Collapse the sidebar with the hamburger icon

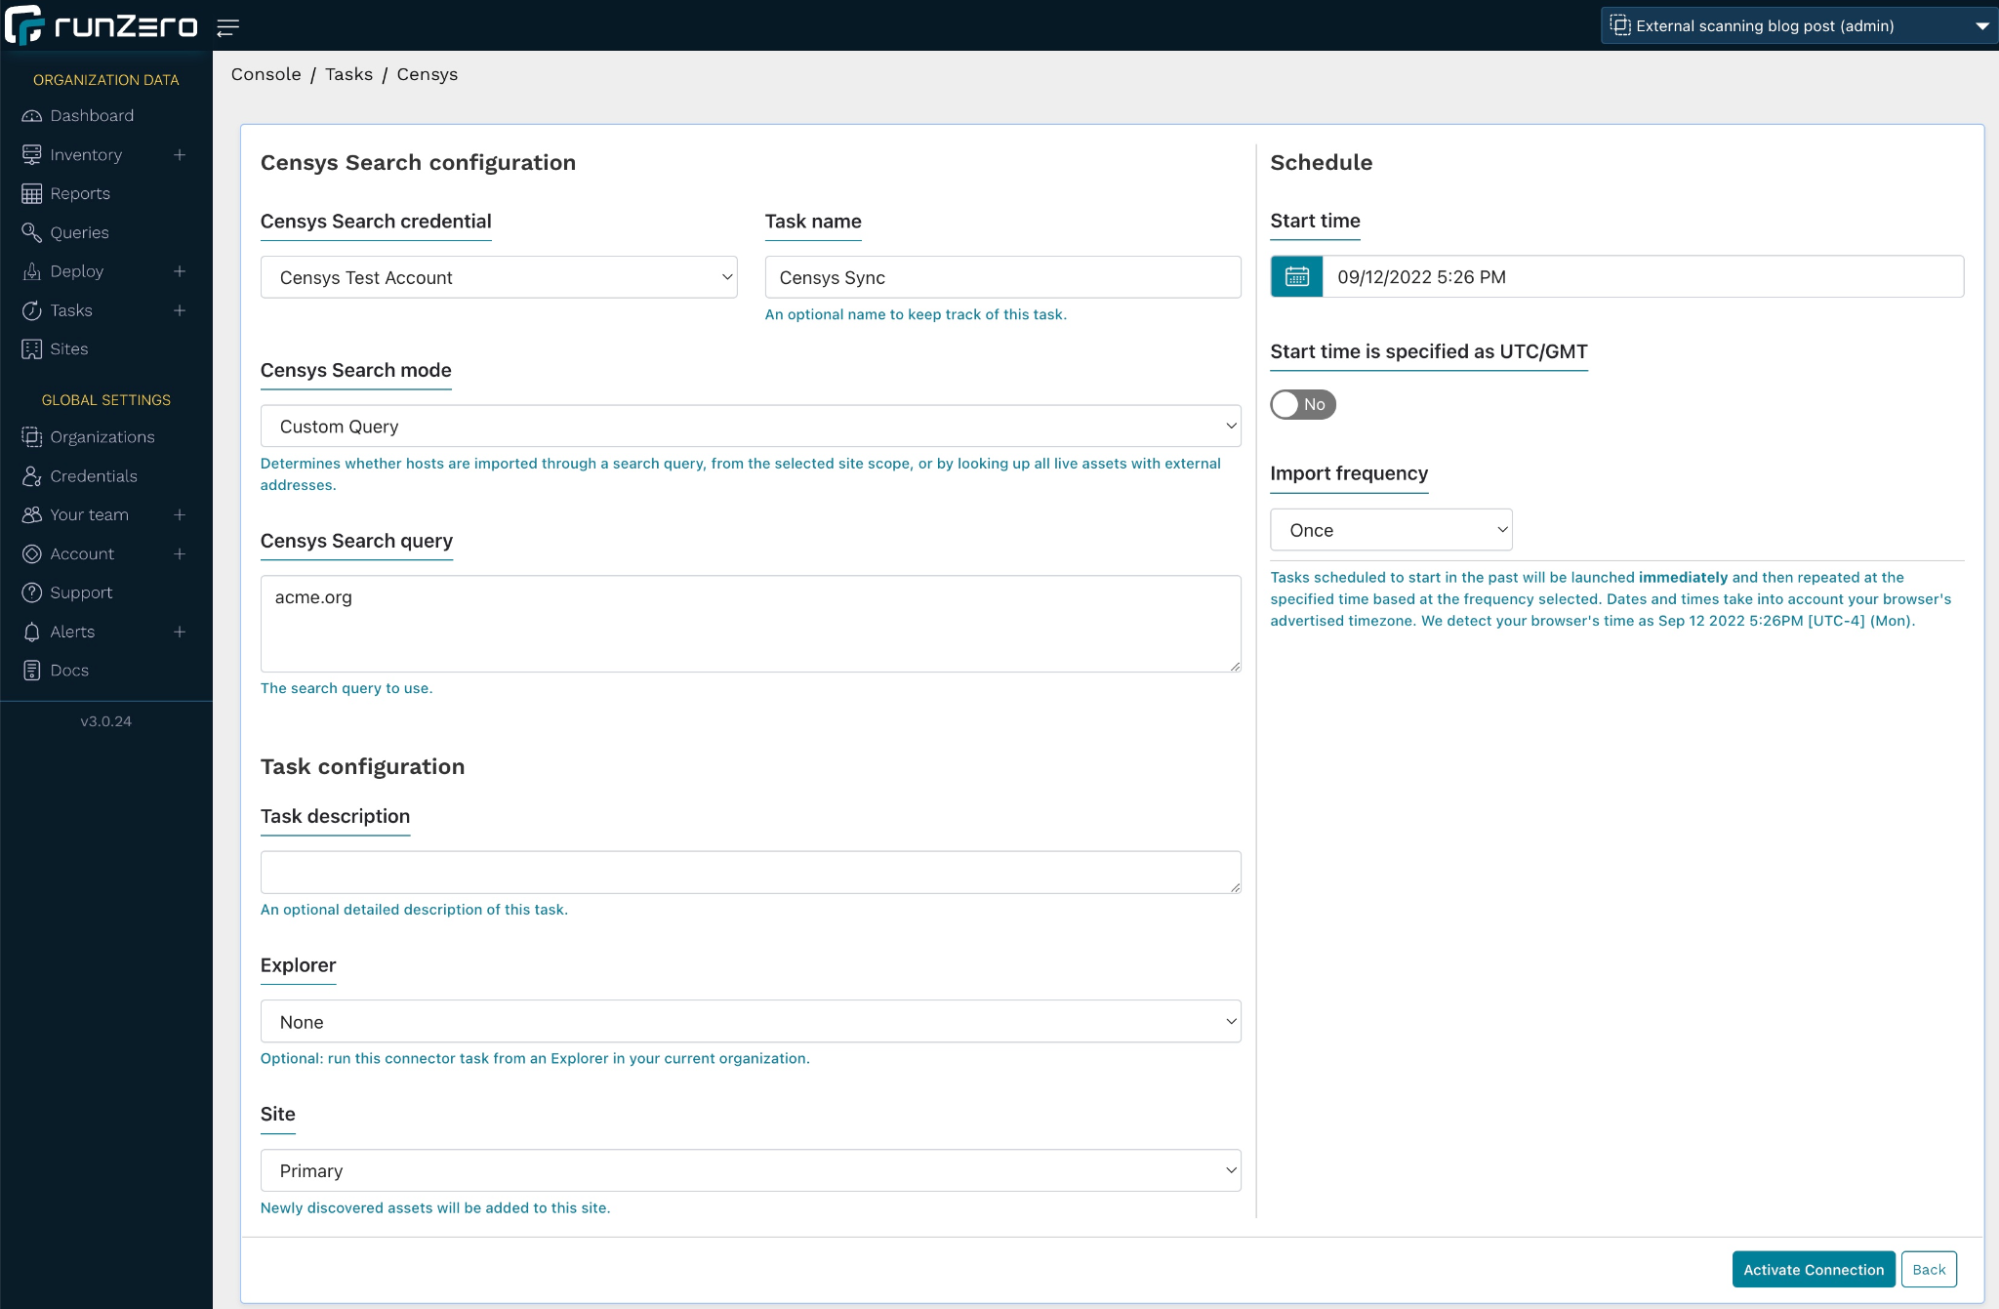coord(228,27)
